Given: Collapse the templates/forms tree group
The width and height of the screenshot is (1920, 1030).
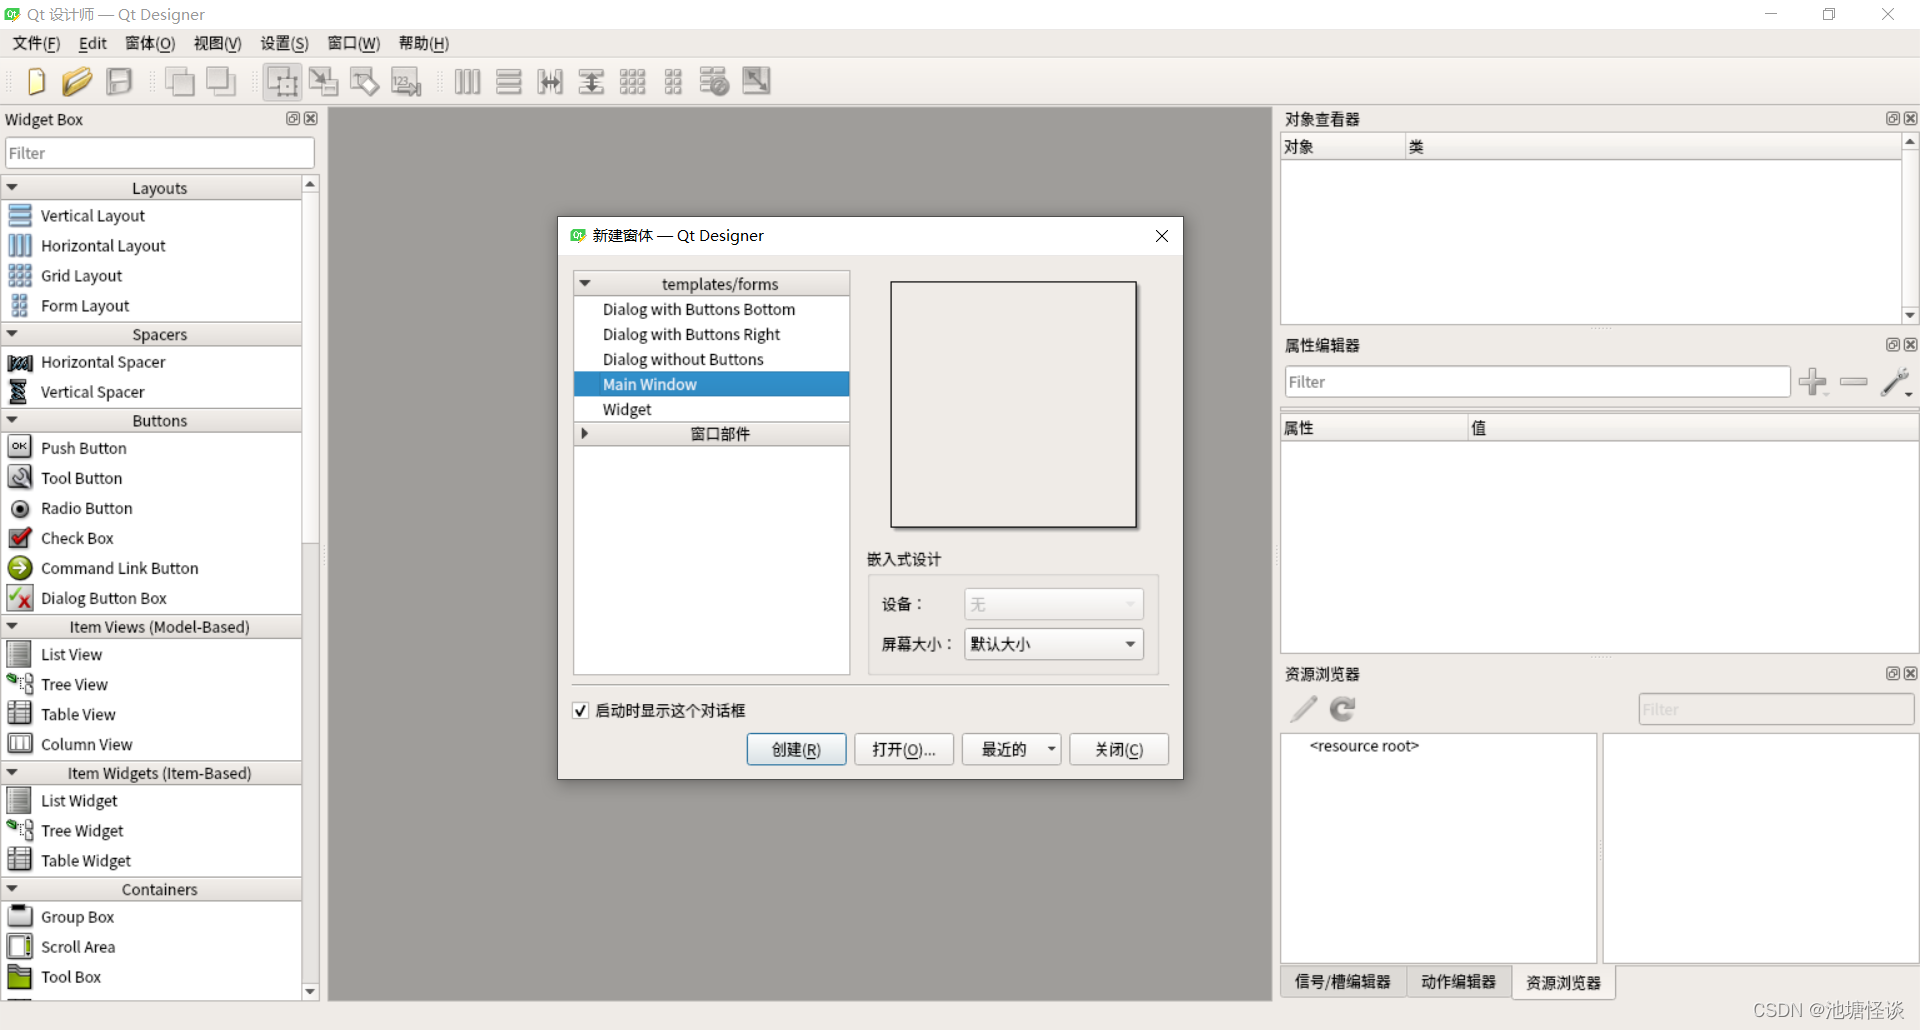Looking at the screenshot, I should [x=585, y=283].
